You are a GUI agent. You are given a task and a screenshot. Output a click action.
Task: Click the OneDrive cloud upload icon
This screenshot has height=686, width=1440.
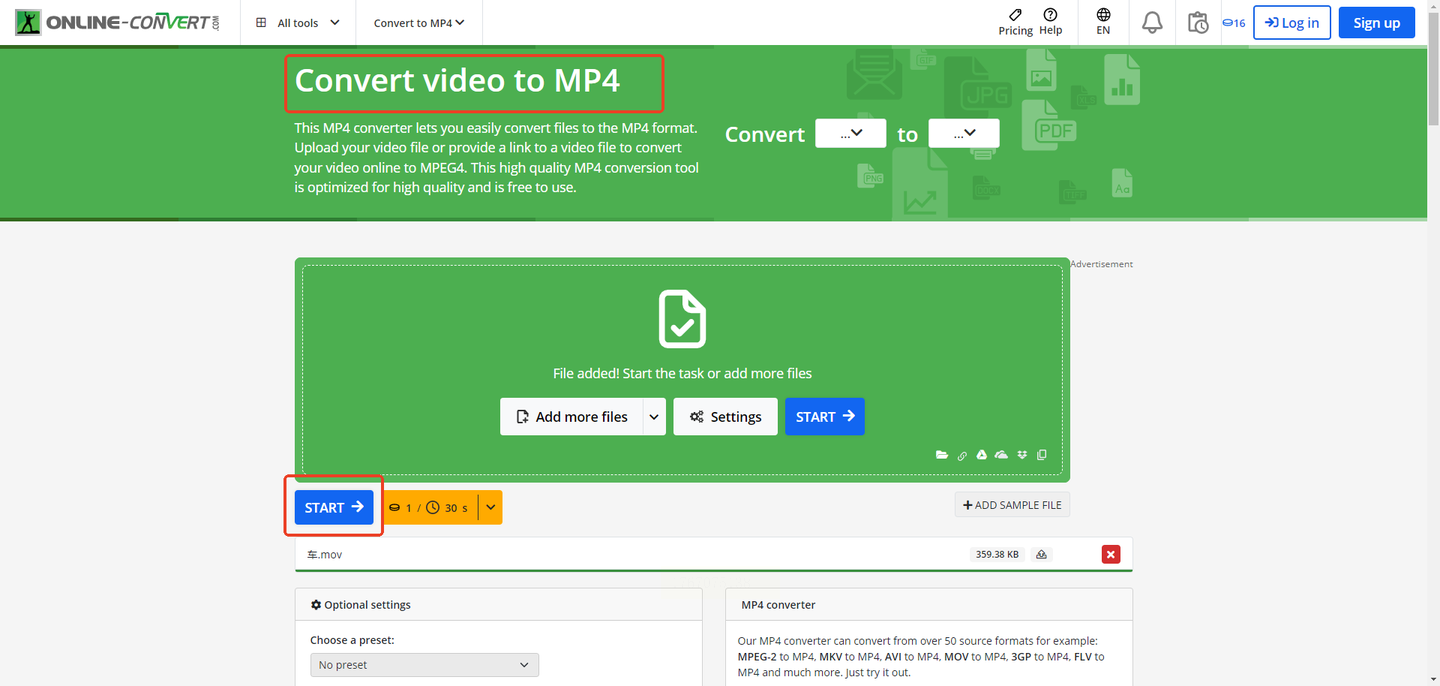(x=1002, y=455)
